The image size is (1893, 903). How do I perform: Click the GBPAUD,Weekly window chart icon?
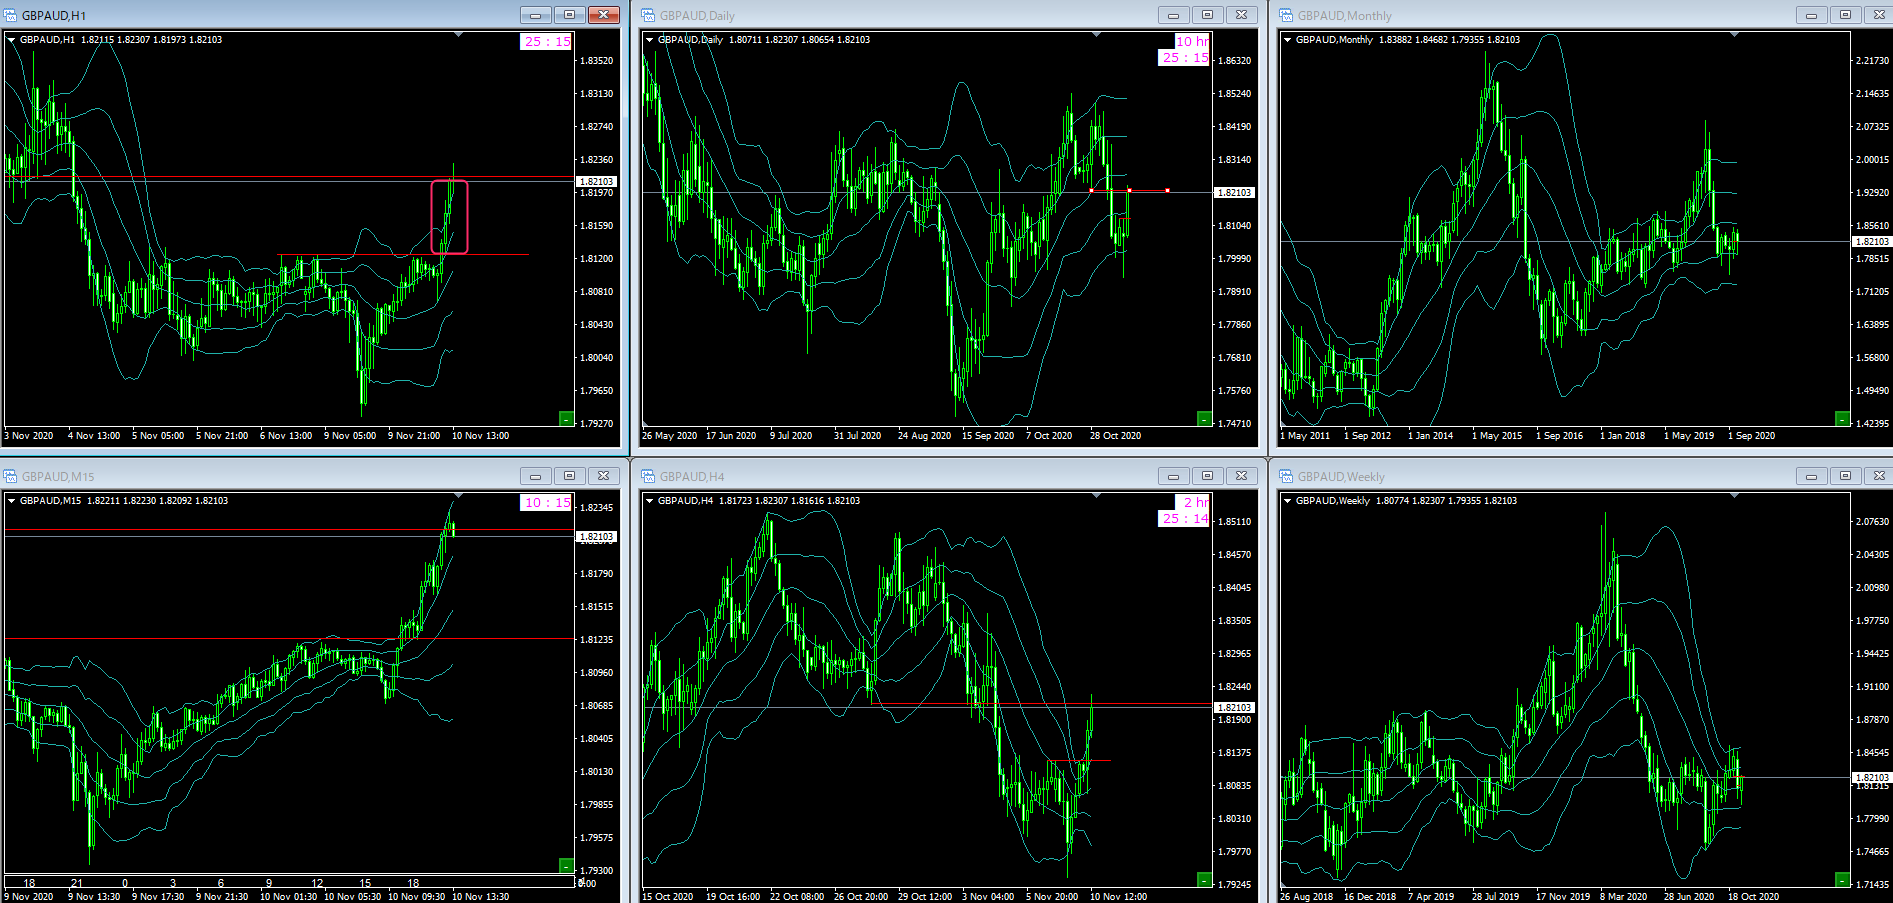[x=1286, y=476]
